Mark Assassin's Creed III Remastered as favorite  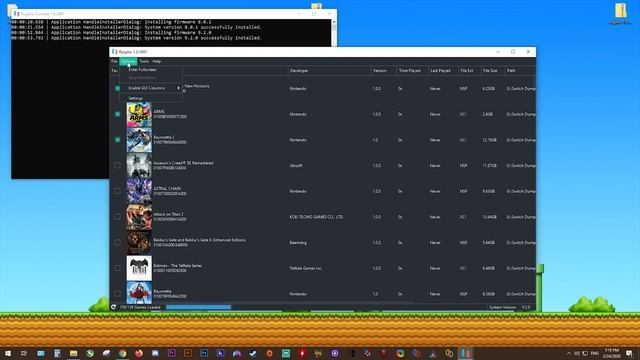[x=118, y=165]
